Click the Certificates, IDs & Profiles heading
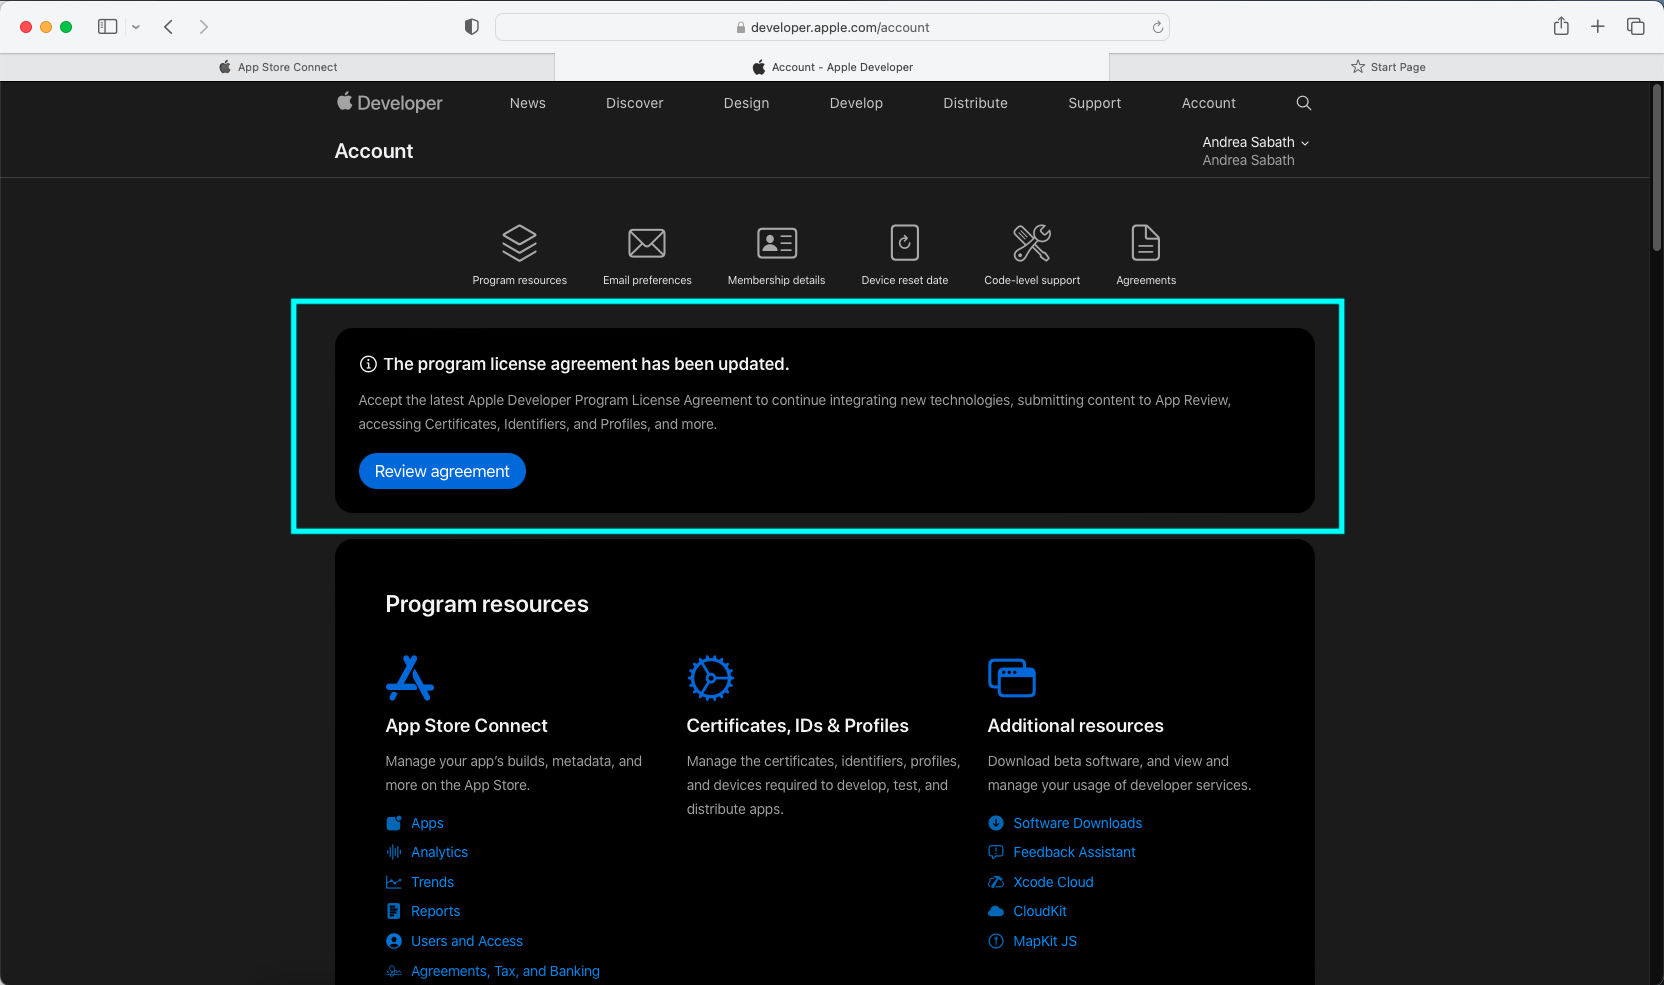The height and width of the screenshot is (985, 1664). (797, 726)
